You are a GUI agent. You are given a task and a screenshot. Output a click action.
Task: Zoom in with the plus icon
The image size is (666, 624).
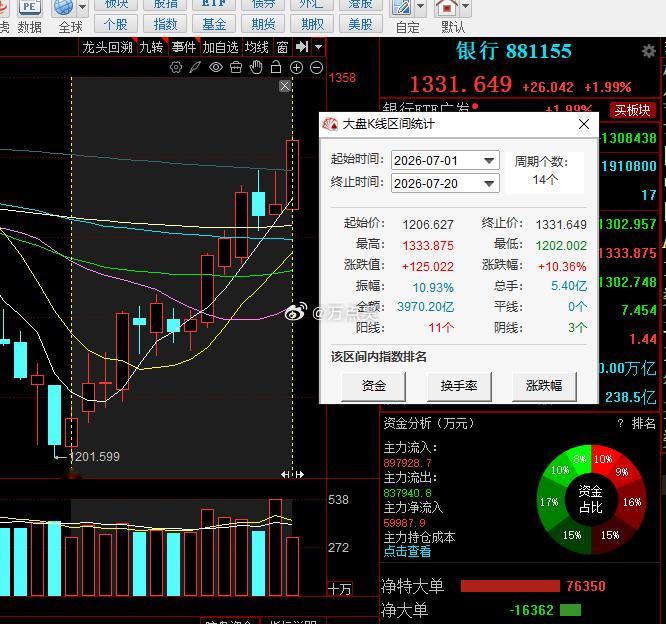point(296,67)
